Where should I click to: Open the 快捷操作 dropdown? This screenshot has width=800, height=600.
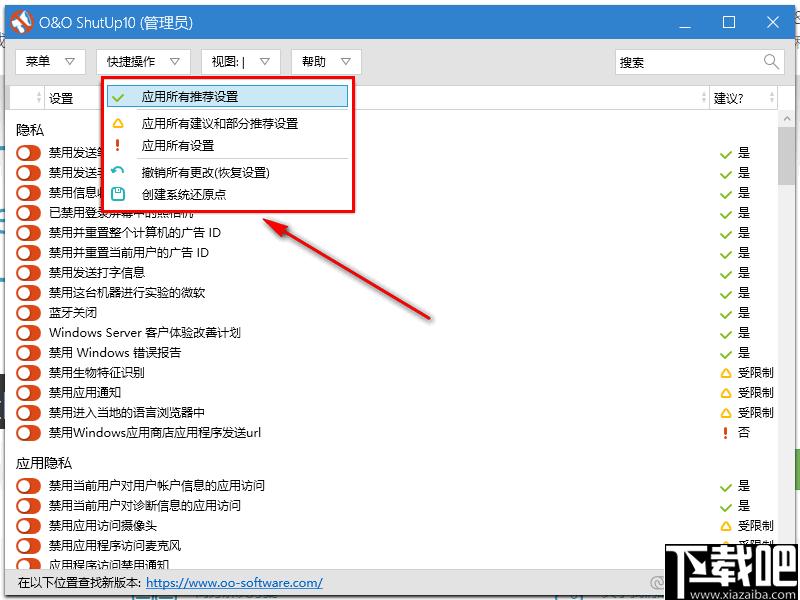pos(143,62)
